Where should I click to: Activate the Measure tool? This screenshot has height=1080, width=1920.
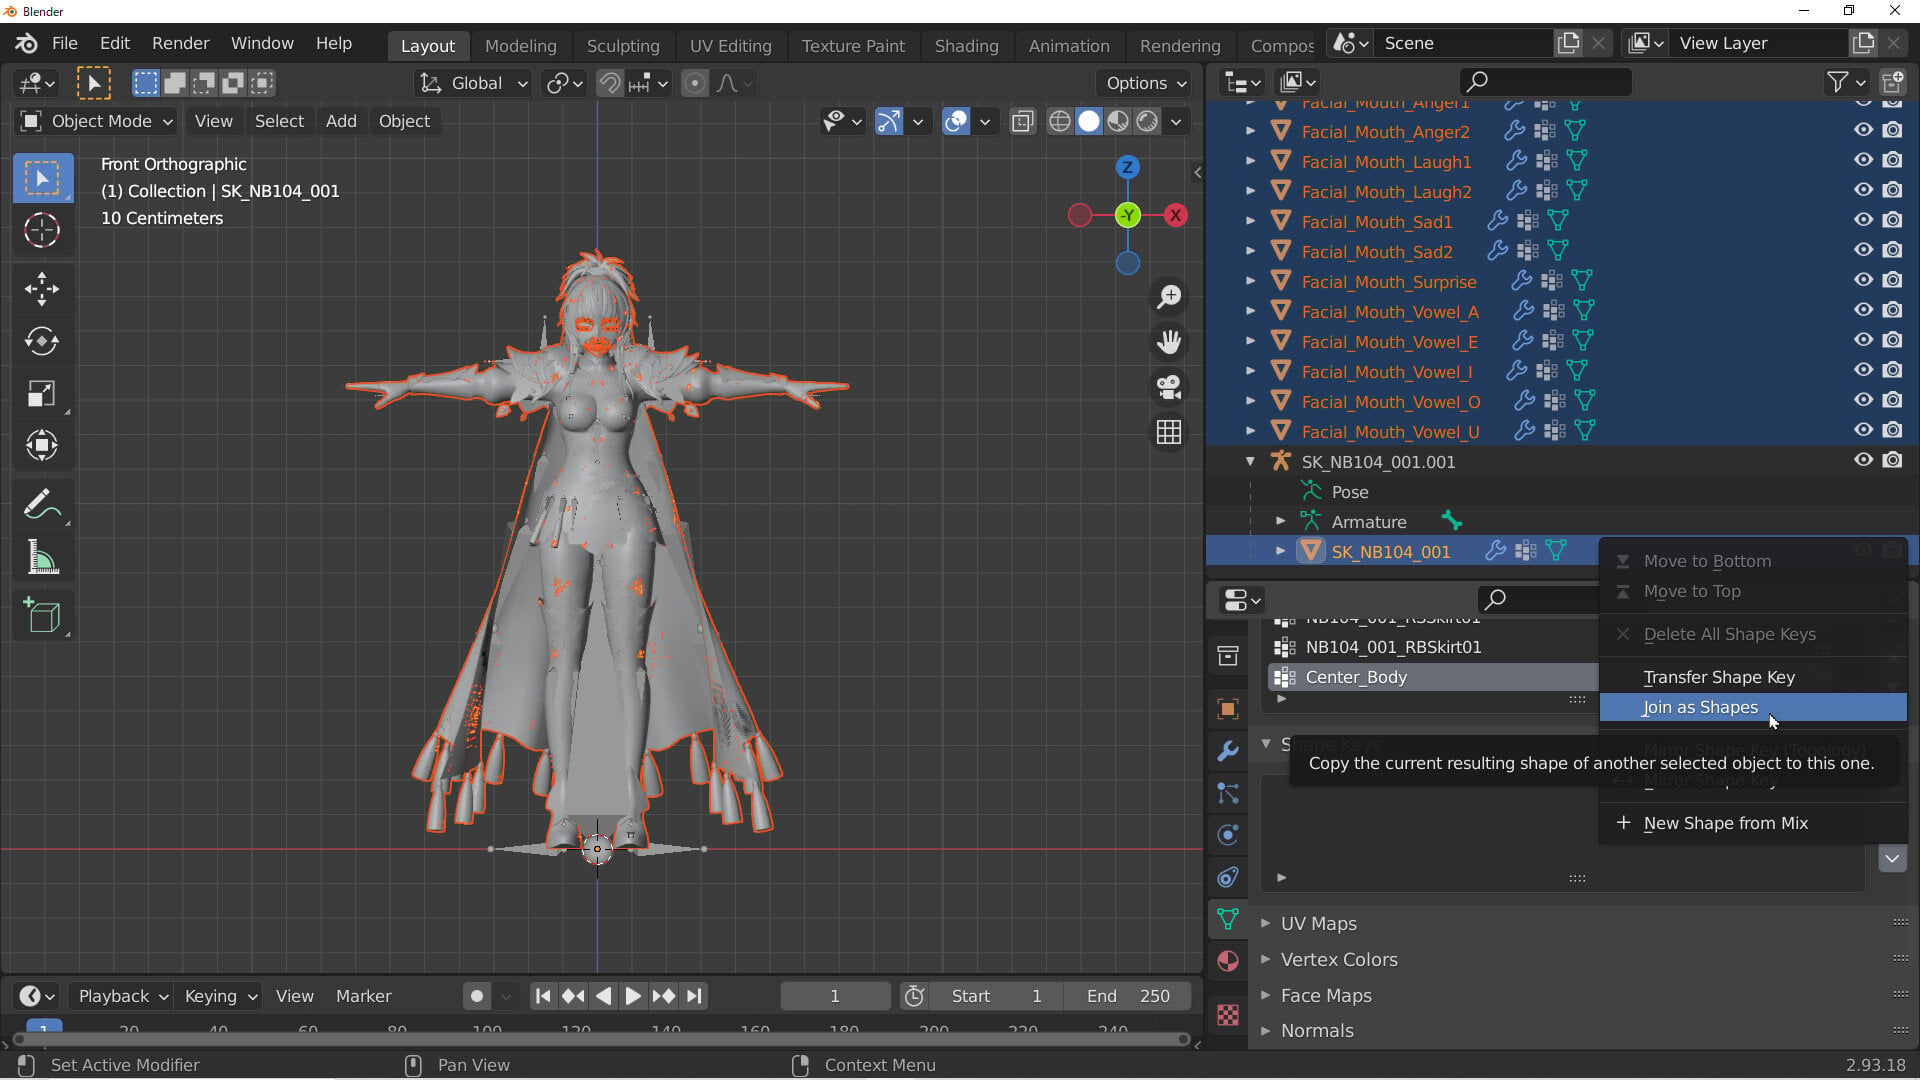point(42,557)
